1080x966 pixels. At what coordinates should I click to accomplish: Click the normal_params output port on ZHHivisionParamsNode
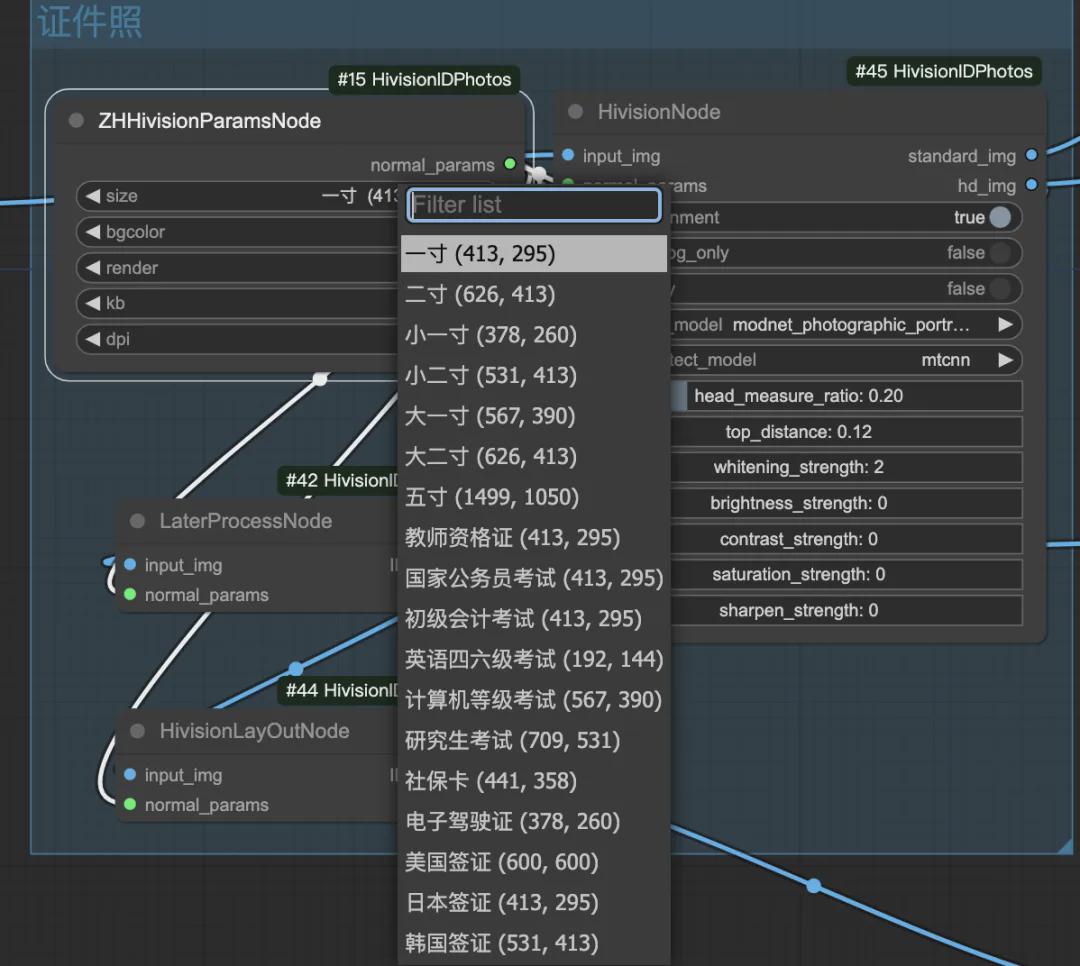(x=510, y=164)
